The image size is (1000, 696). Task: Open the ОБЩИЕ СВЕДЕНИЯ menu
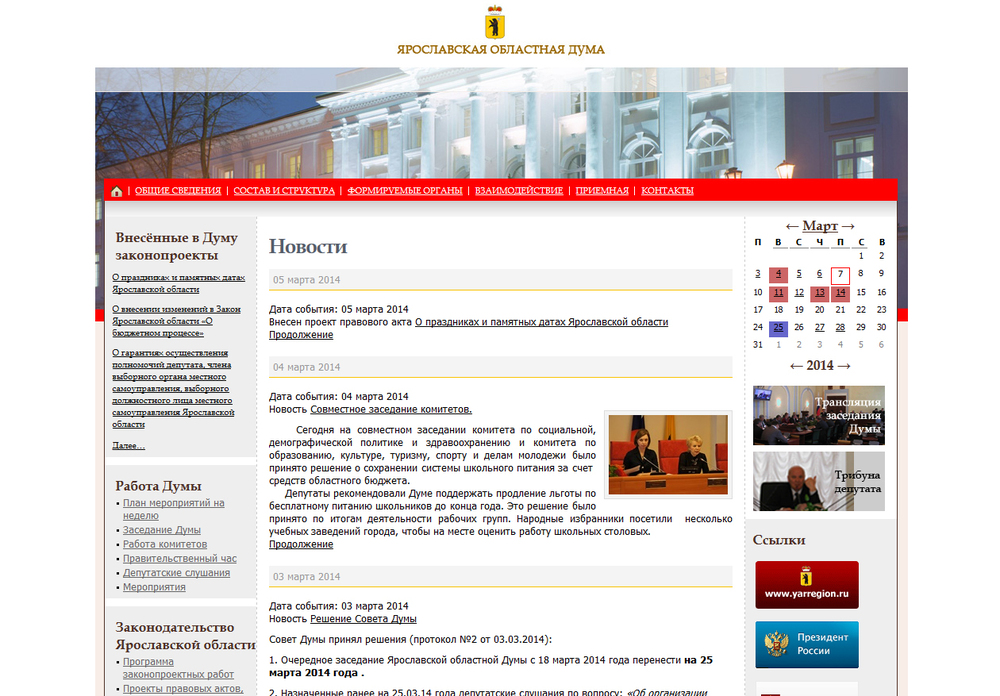point(178,191)
